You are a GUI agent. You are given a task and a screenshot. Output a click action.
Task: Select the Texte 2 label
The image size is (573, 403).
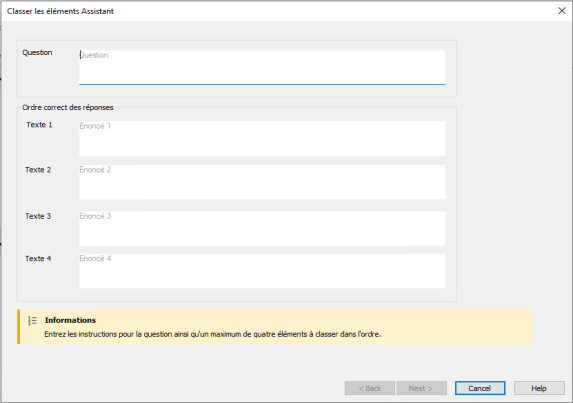[x=38, y=170]
